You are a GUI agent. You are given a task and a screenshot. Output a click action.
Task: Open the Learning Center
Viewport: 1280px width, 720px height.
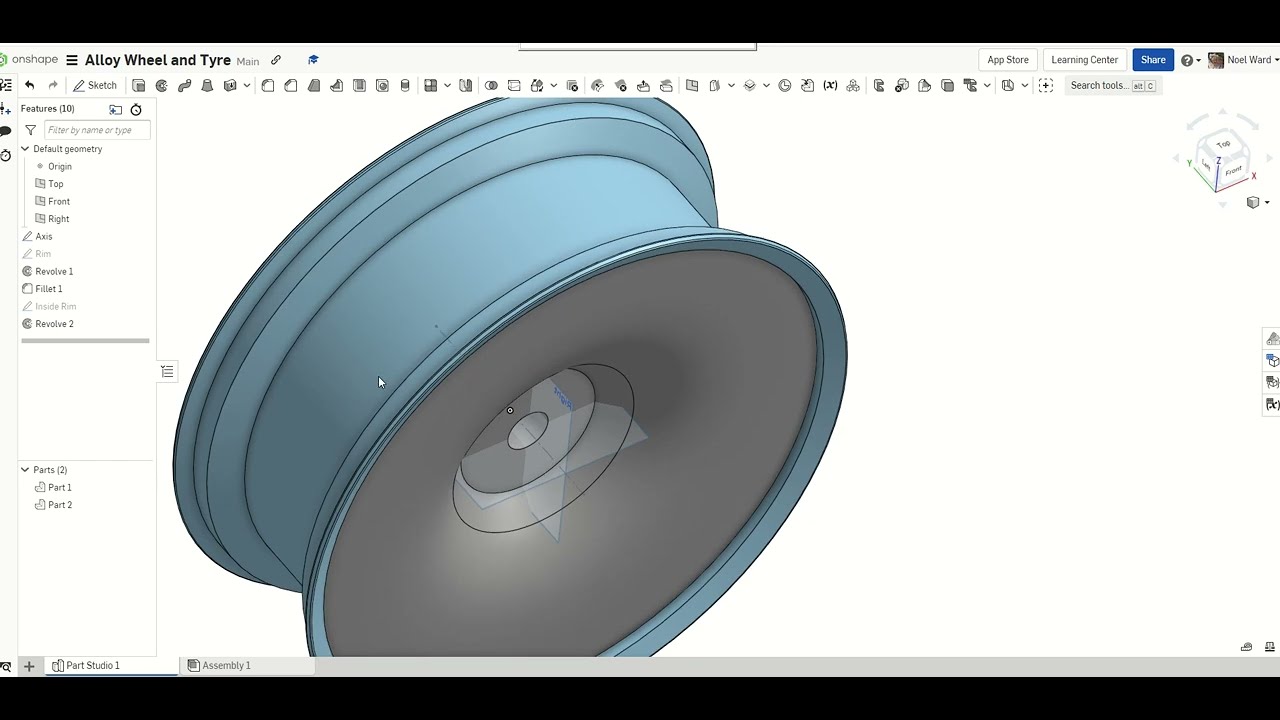tap(1085, 60)
